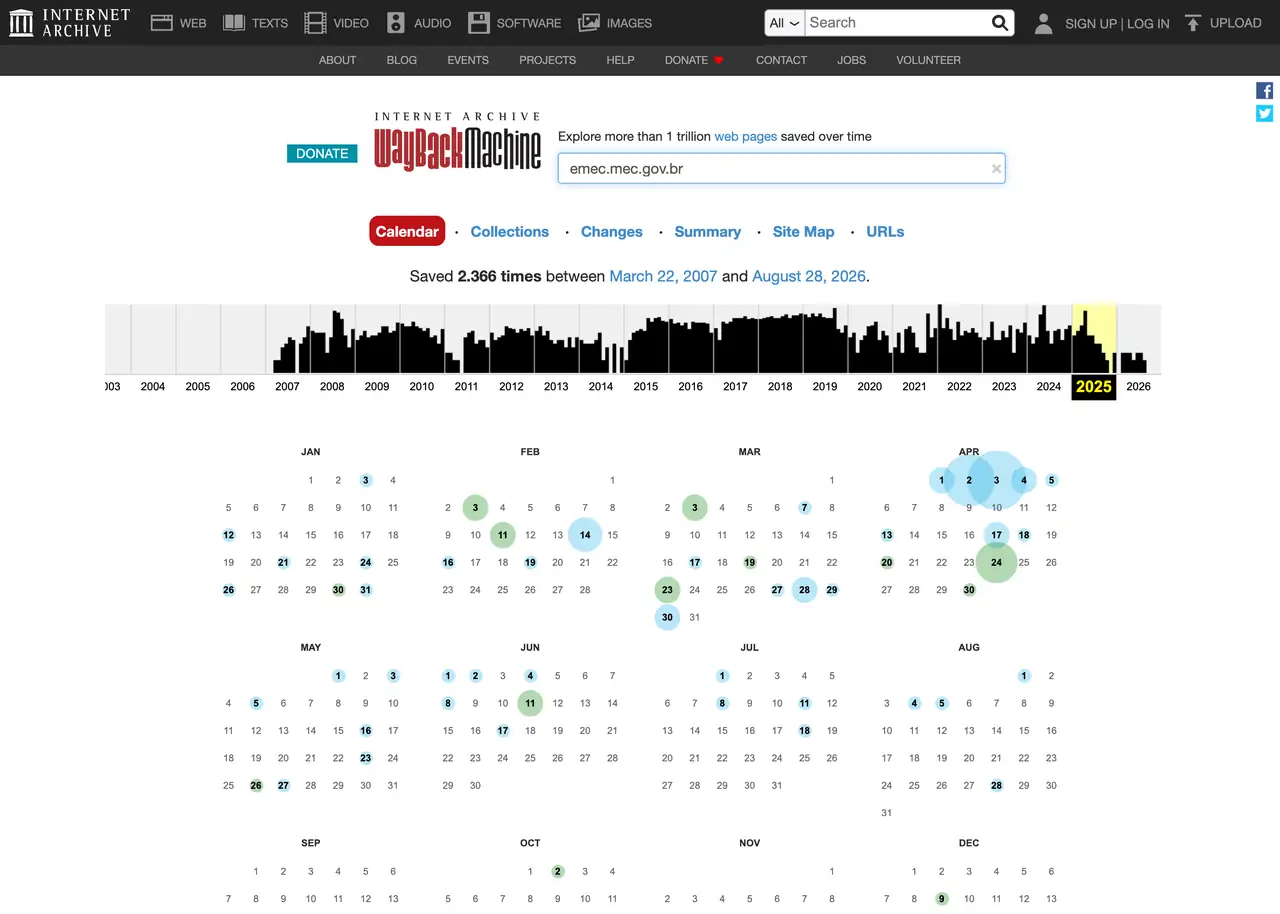Open the Blog menu item
The width and height of the screenshot is (1280, 914).
pos(402,60)
